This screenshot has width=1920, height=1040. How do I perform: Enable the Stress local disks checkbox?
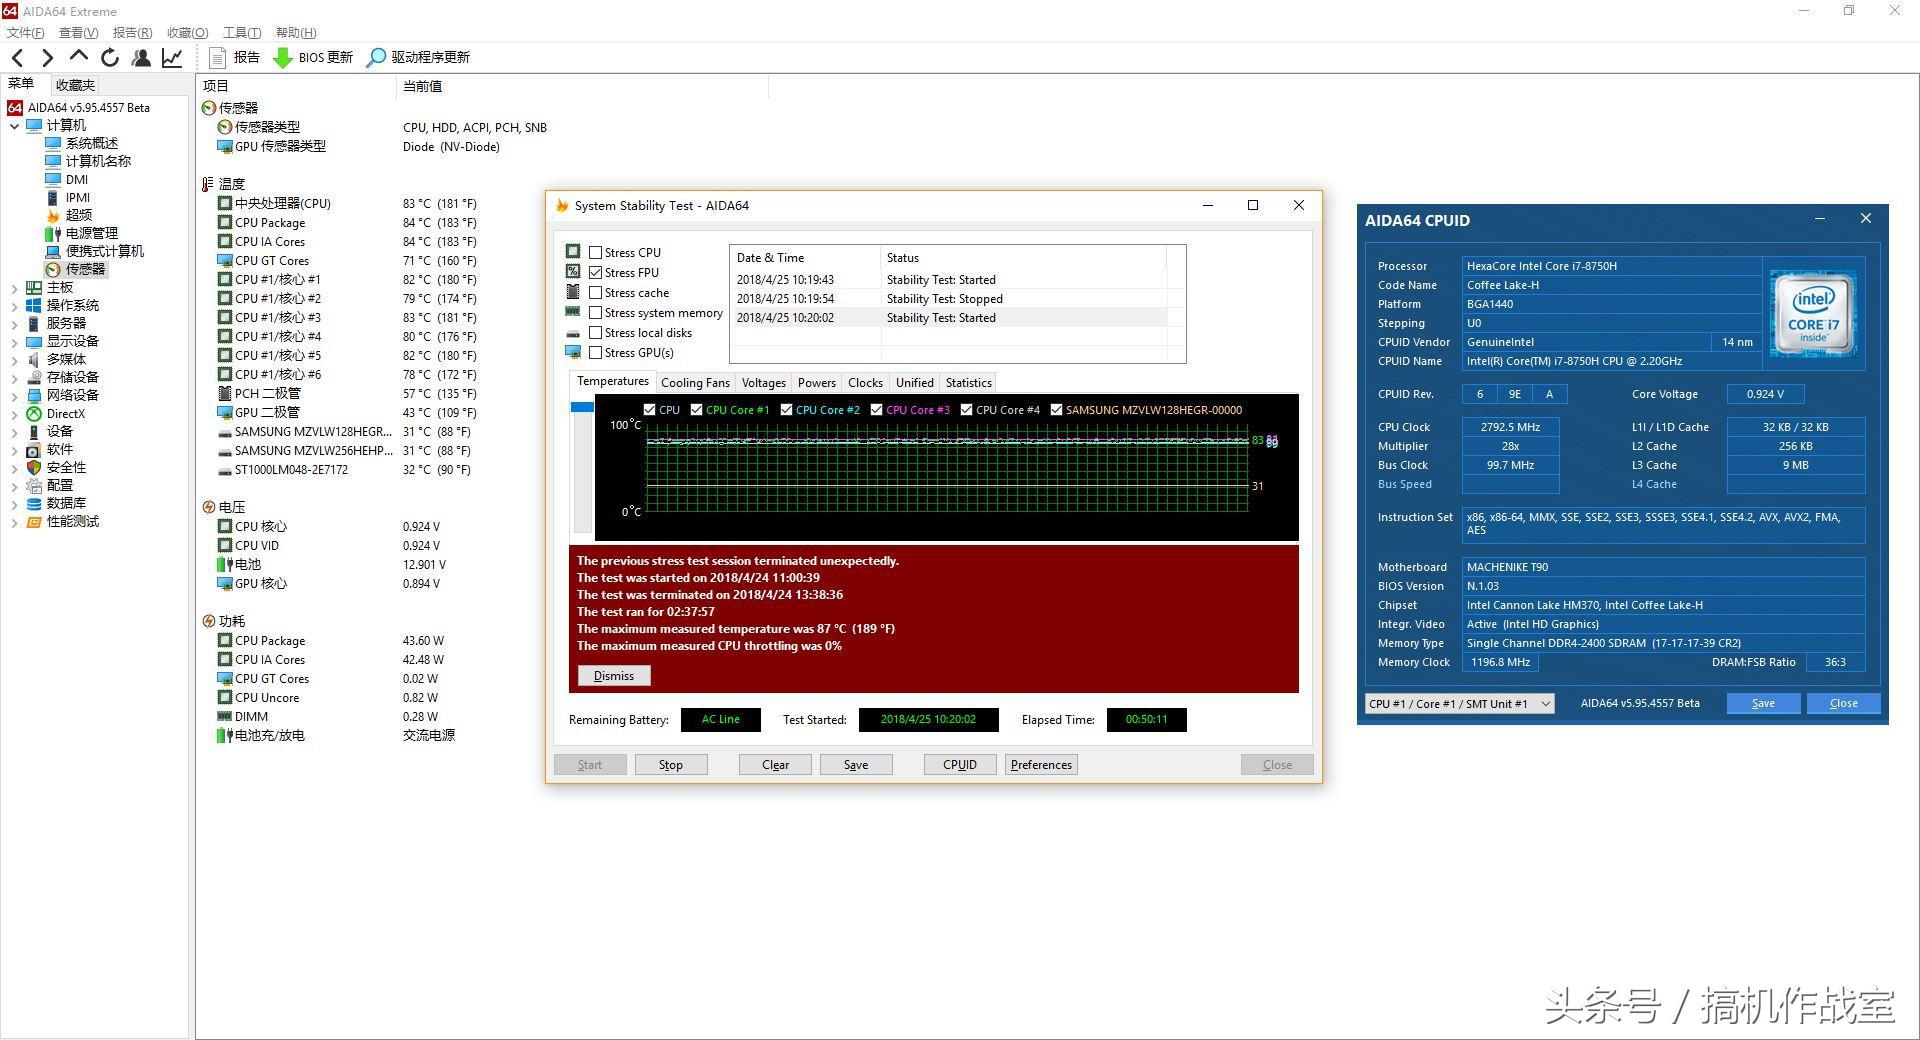click(x=596, y=333)
